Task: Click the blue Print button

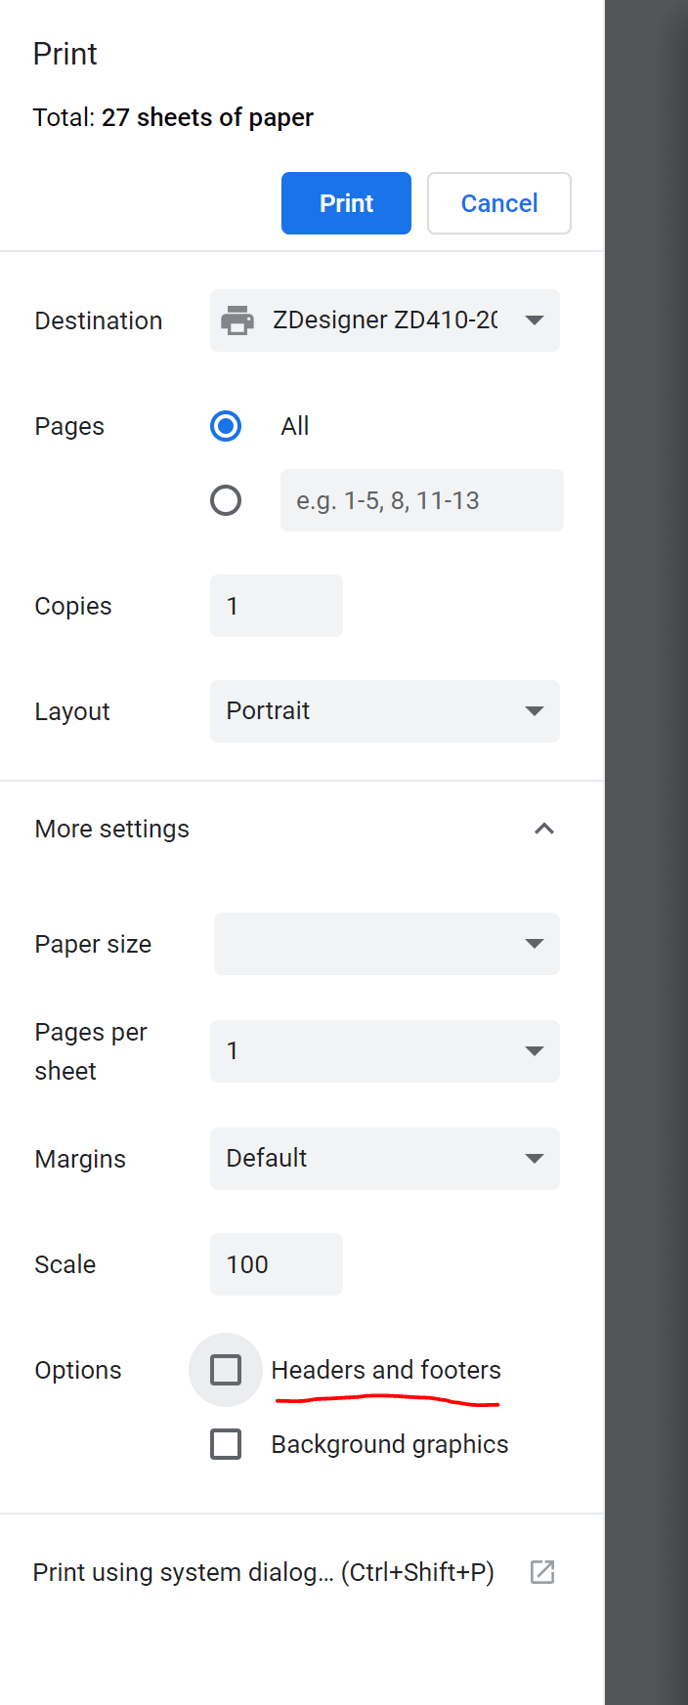Action: 346,203
